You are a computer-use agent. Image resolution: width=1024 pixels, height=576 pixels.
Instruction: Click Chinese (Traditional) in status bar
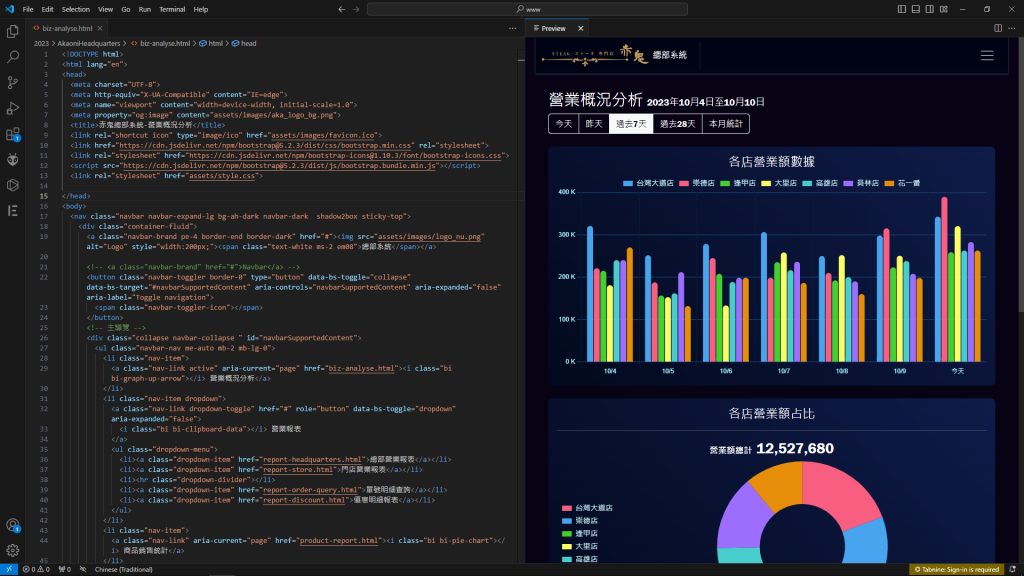click(123, 569)
